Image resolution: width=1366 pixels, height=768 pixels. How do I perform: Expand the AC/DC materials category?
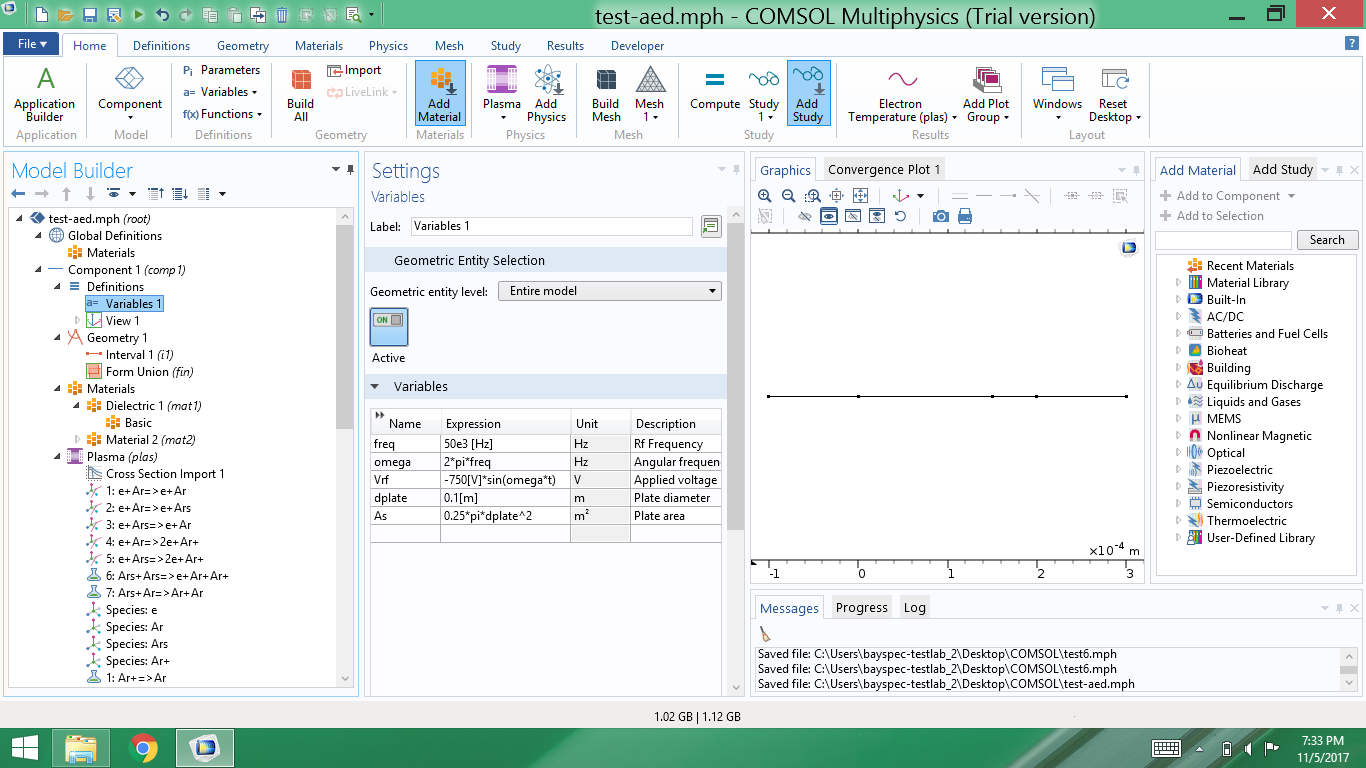(x=1178, y=317)
